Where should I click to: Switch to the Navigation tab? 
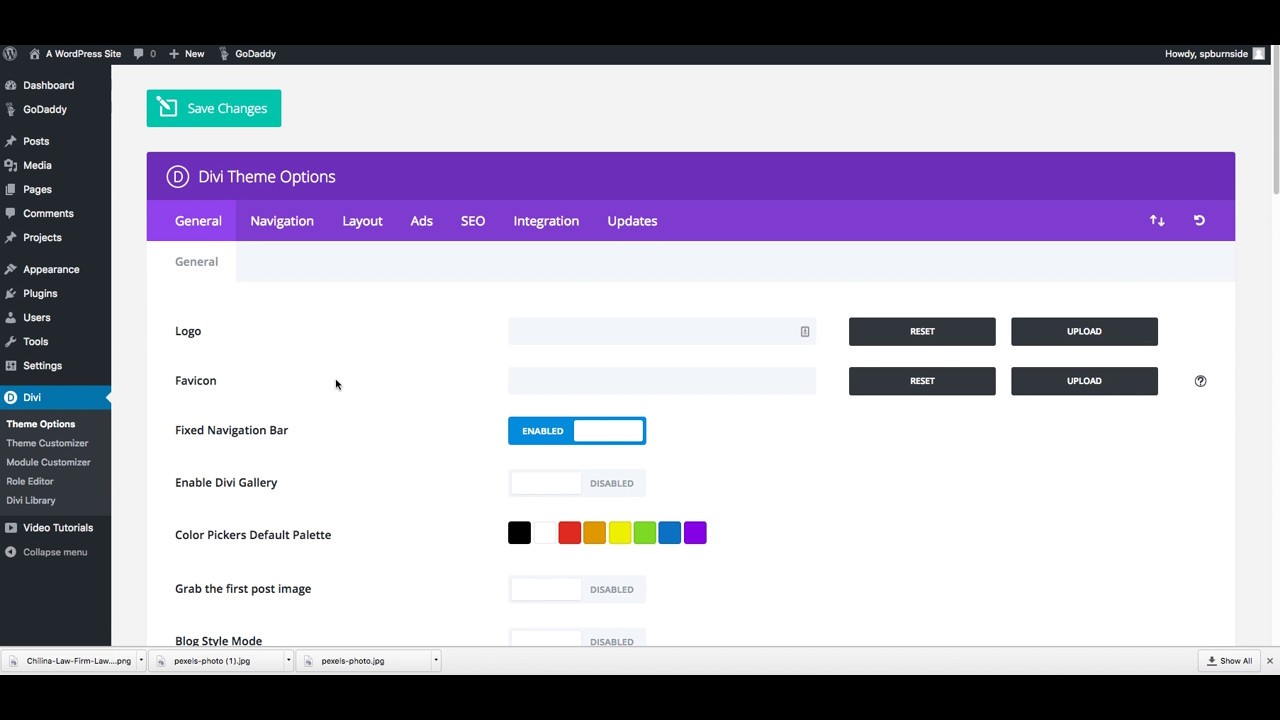281,220
